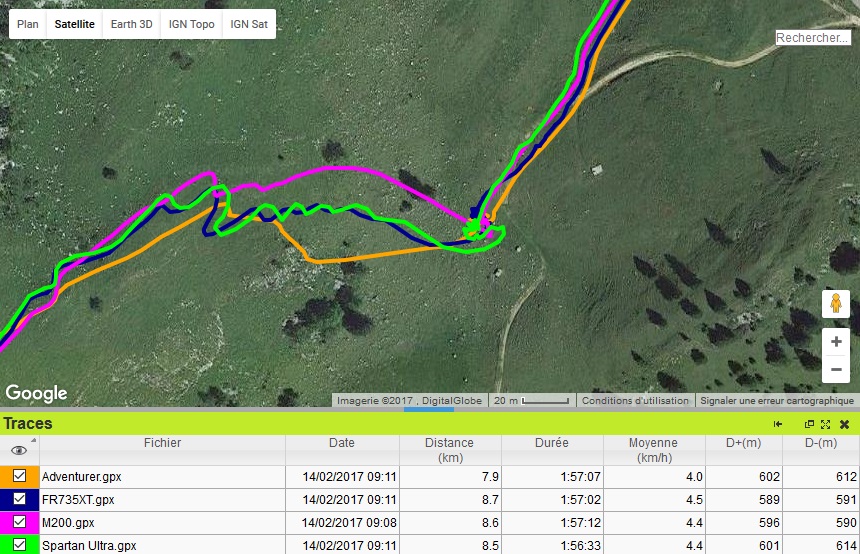Close the Traces panel
The width and height of the screenshot is (860, 554).
[844, 424]
